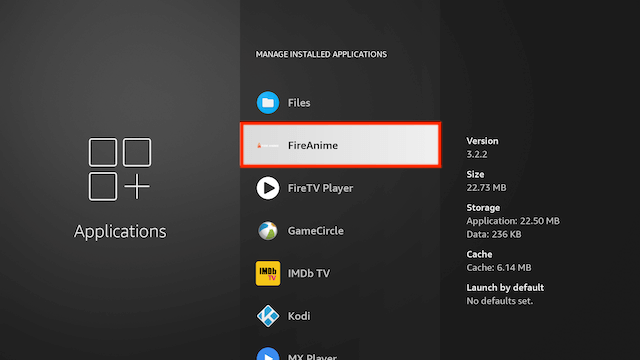The image size is (640, 360).
Task: Click the Version 3.2.2 info
Action: pos(482,147)
